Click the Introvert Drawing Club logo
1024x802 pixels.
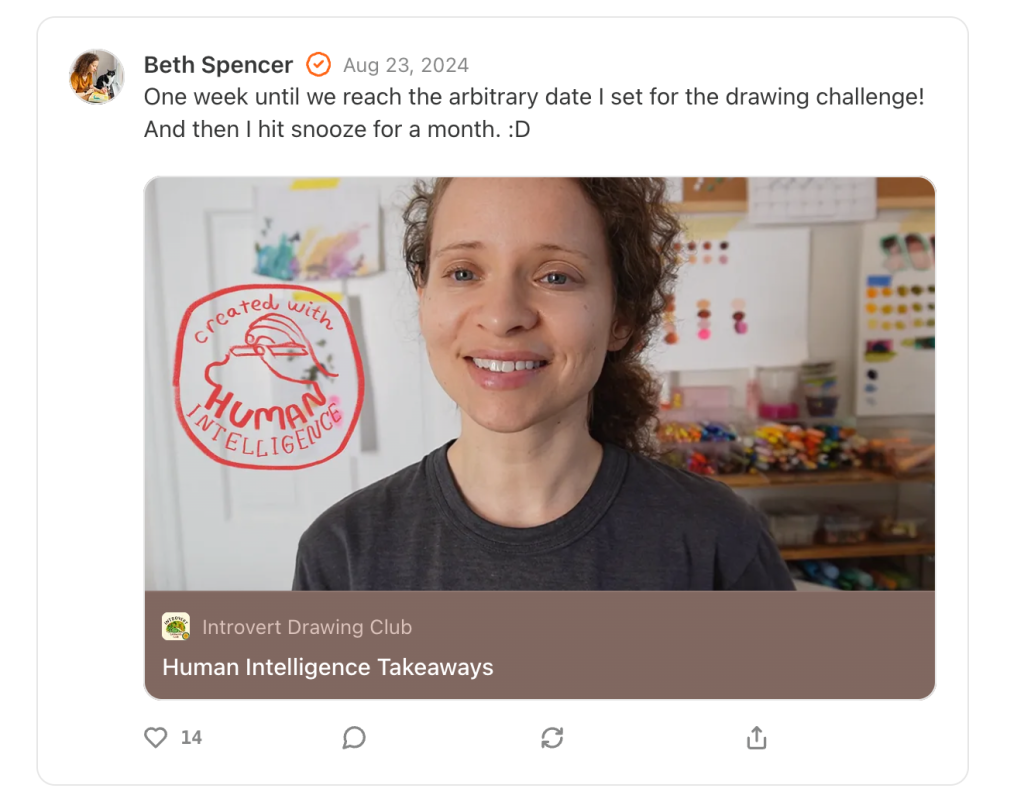176,627
